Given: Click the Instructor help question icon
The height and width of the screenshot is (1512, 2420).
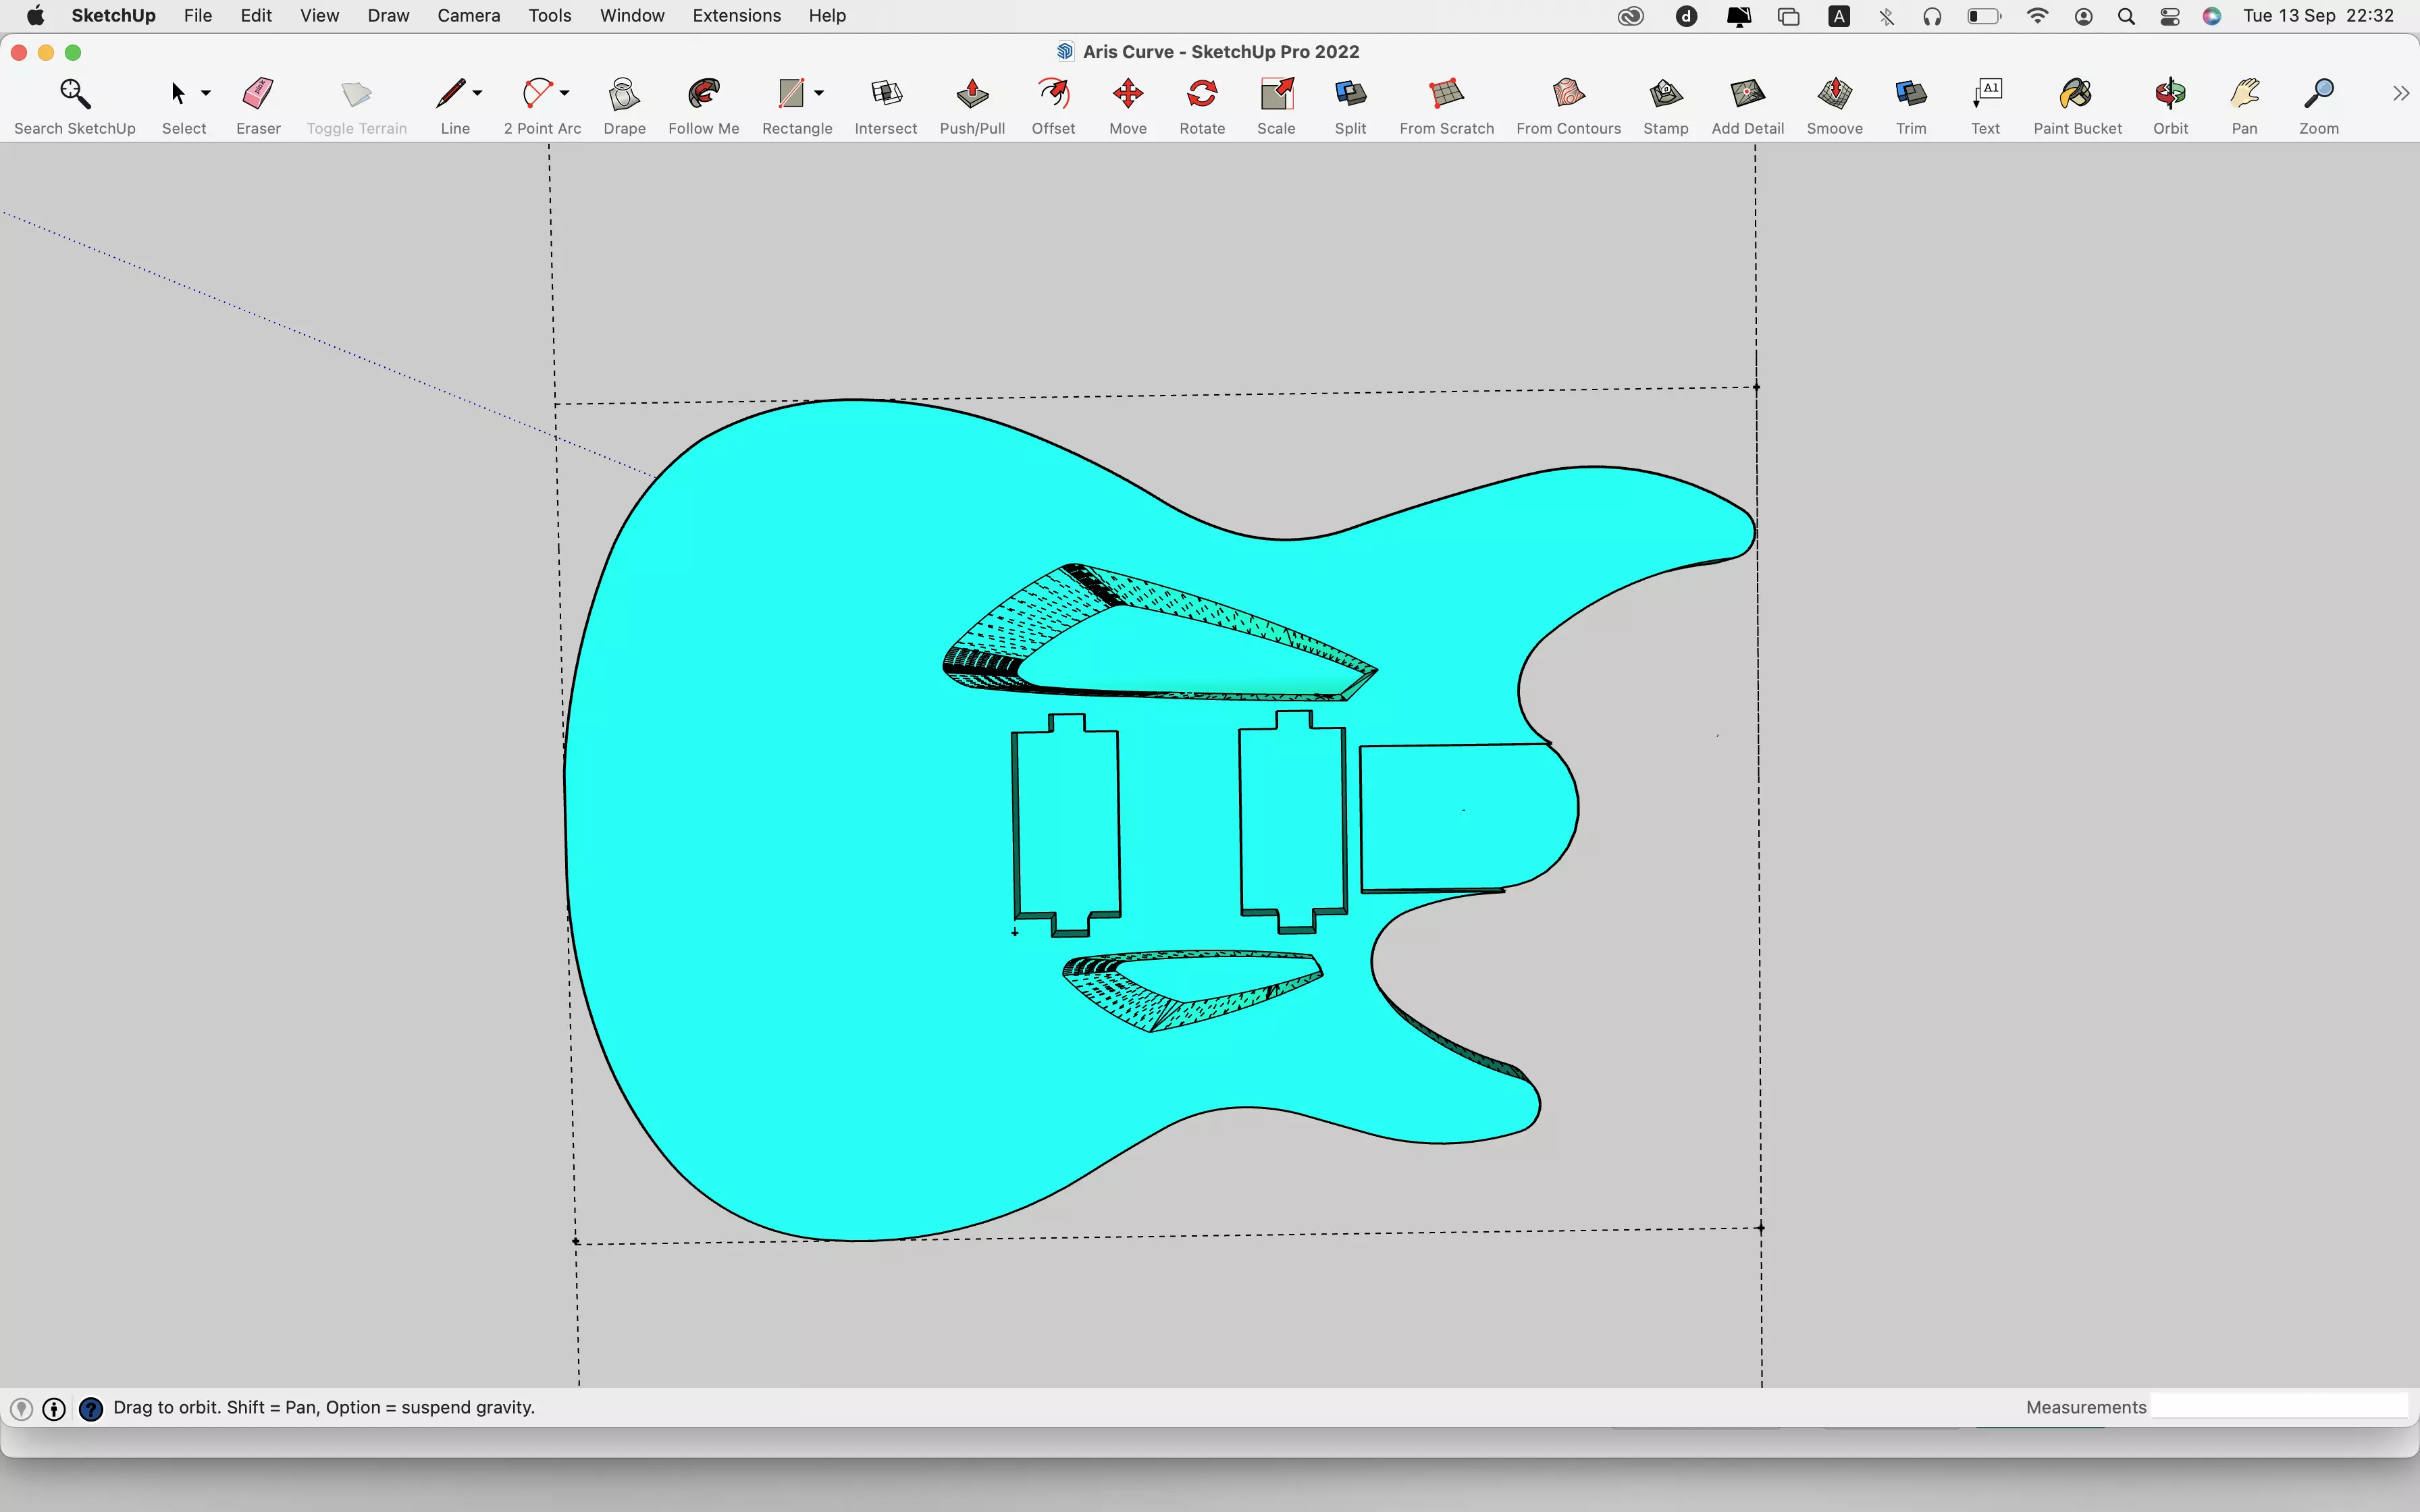Looking at the screenshot, I should coord(91,1408).
